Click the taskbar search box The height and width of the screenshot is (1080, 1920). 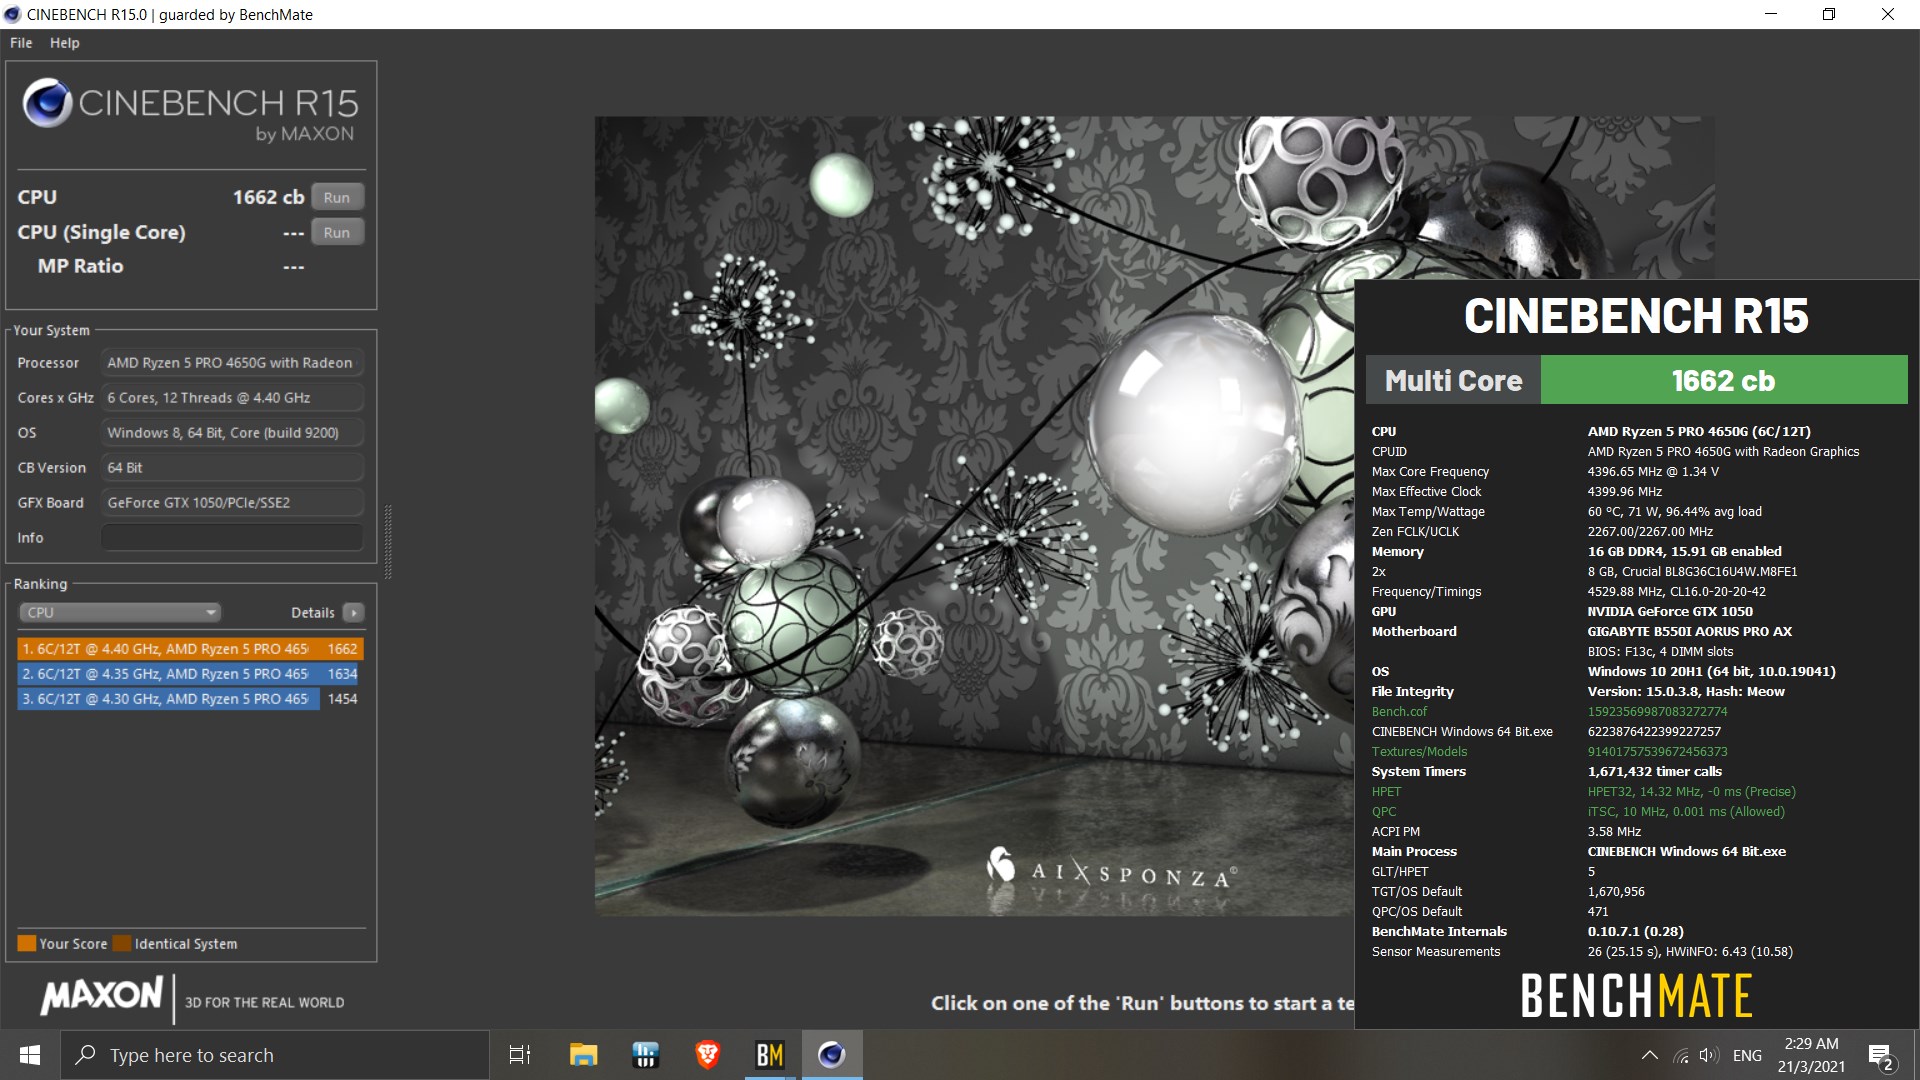coord(275,1055)
